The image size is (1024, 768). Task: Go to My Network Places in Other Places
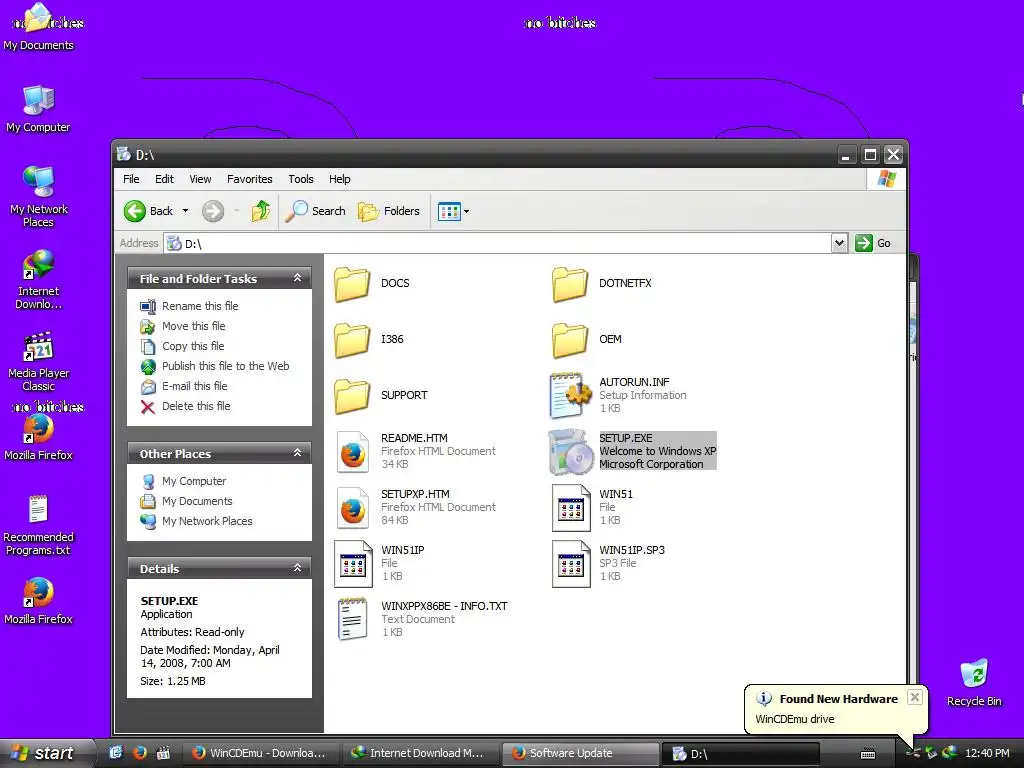coord(207,521)
